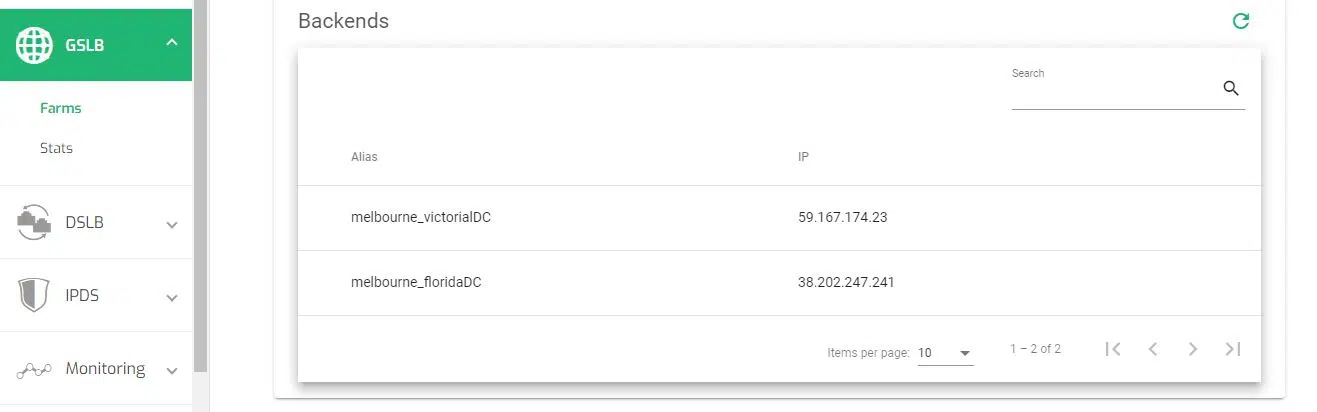Go to previous page of backends
Viewport: 1317px width, 412px height.
click(x=1153, y=349)
